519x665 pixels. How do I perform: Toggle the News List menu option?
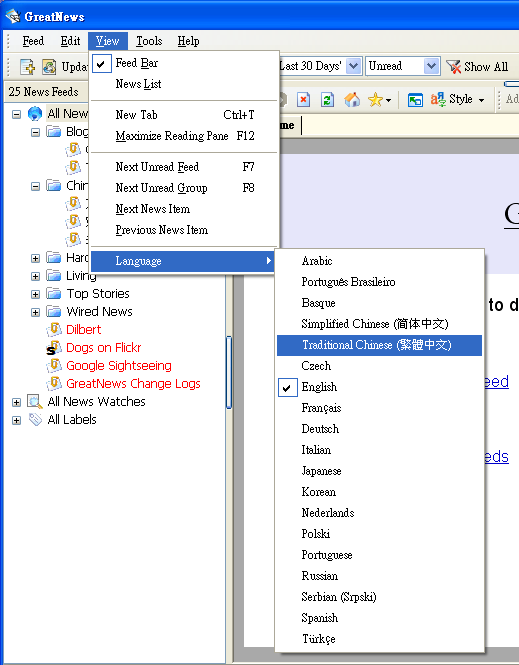[x=184, y=84]
